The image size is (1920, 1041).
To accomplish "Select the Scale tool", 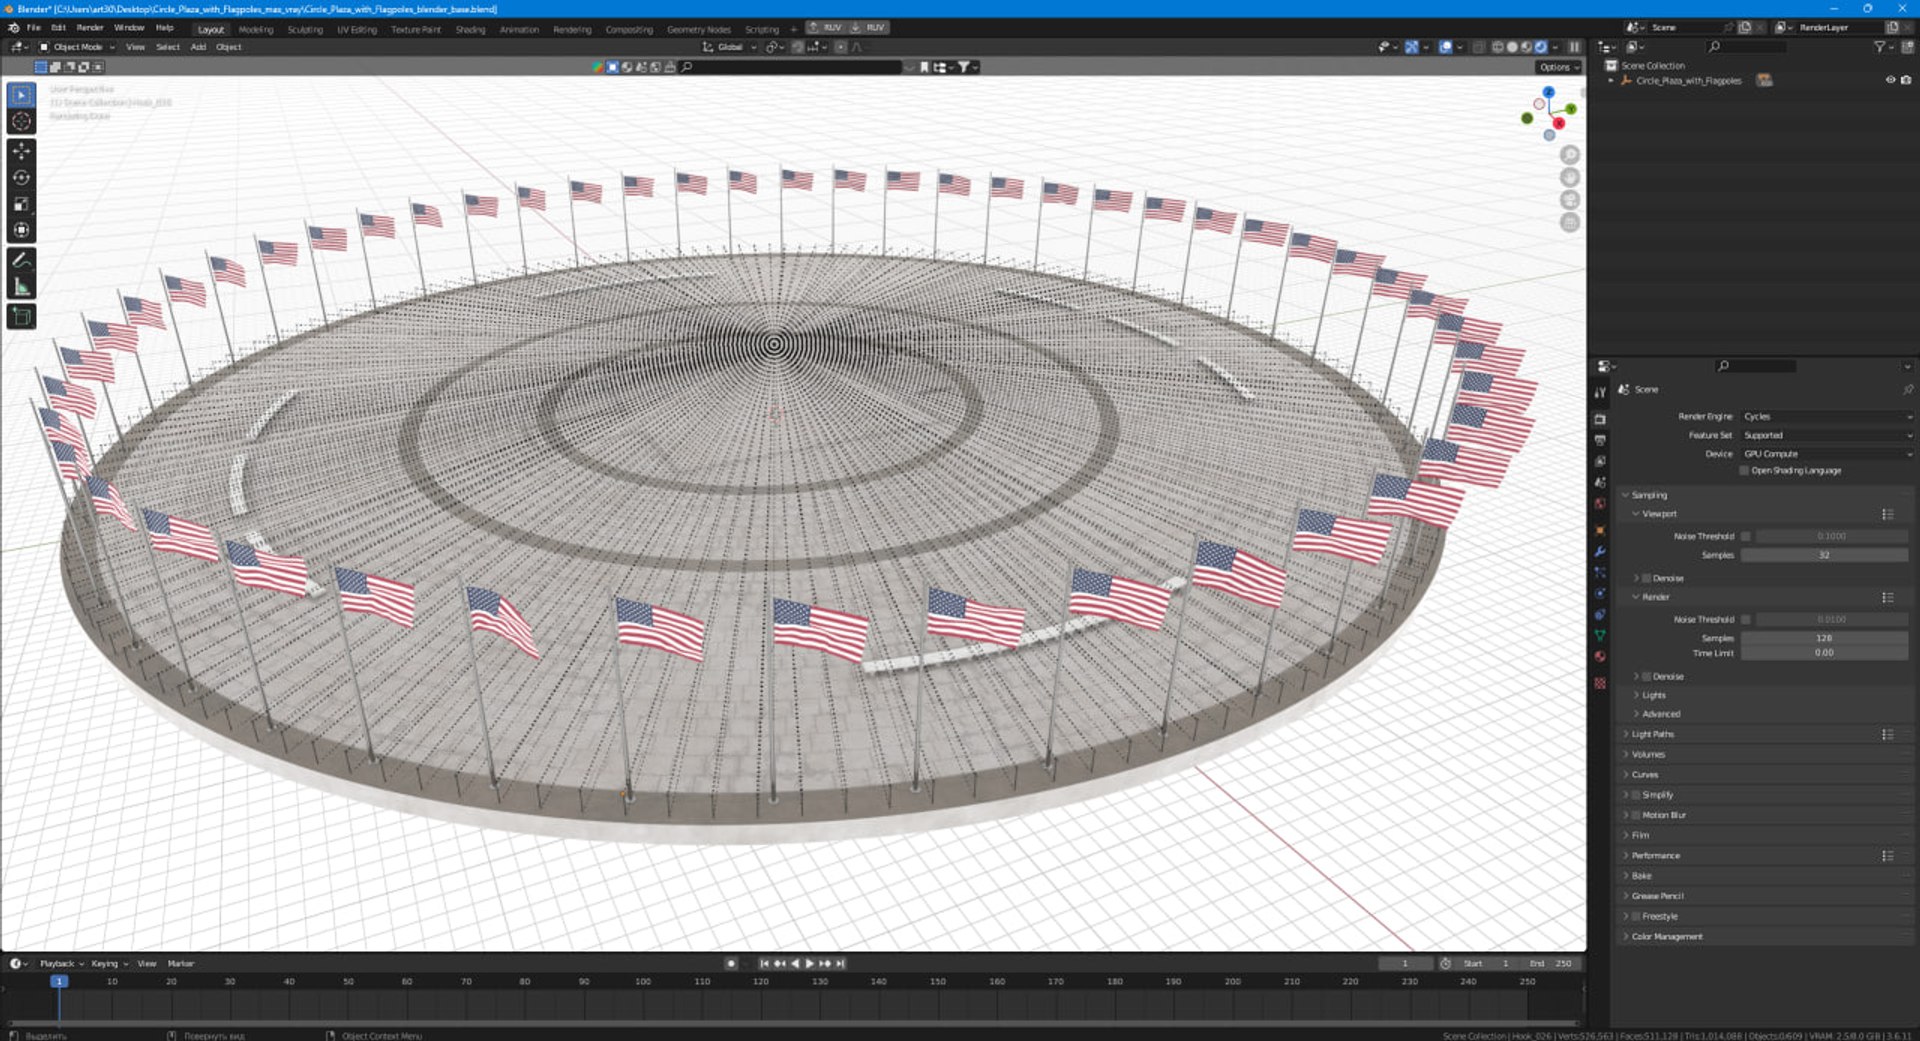I will (21, 204).
